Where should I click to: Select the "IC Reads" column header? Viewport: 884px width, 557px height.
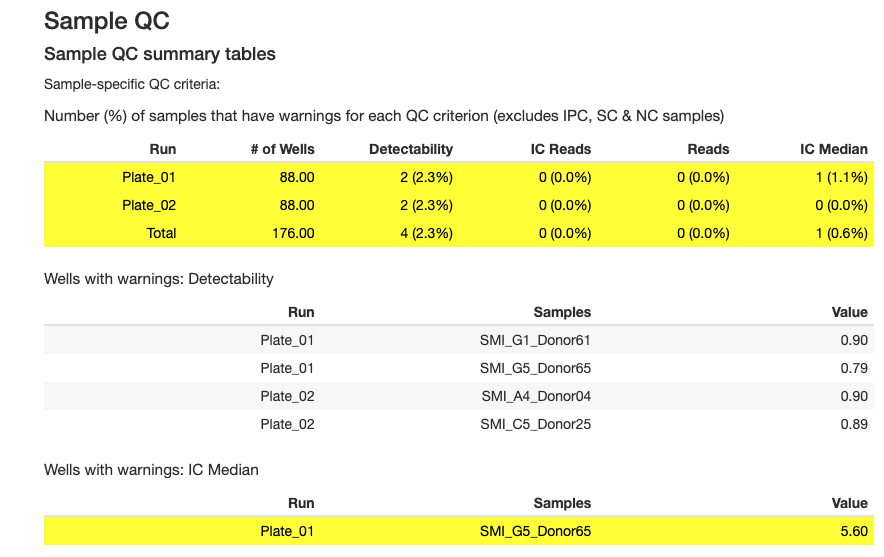point(561,149)
